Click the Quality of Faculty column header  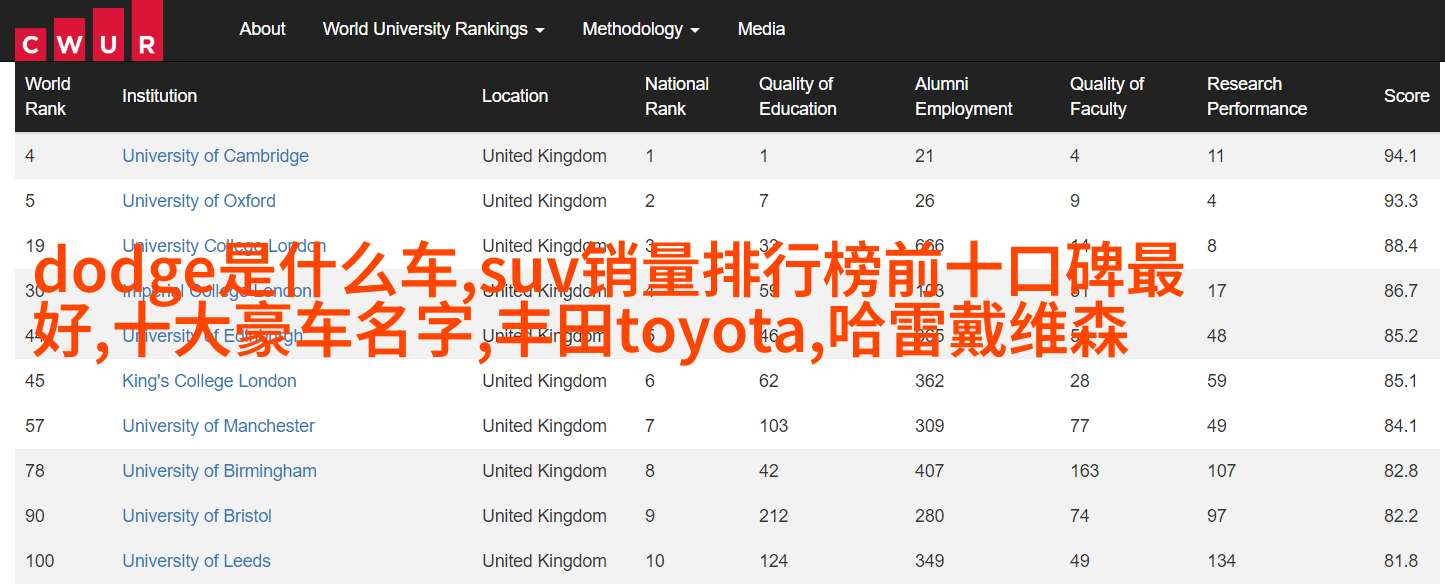(1107, 96)
